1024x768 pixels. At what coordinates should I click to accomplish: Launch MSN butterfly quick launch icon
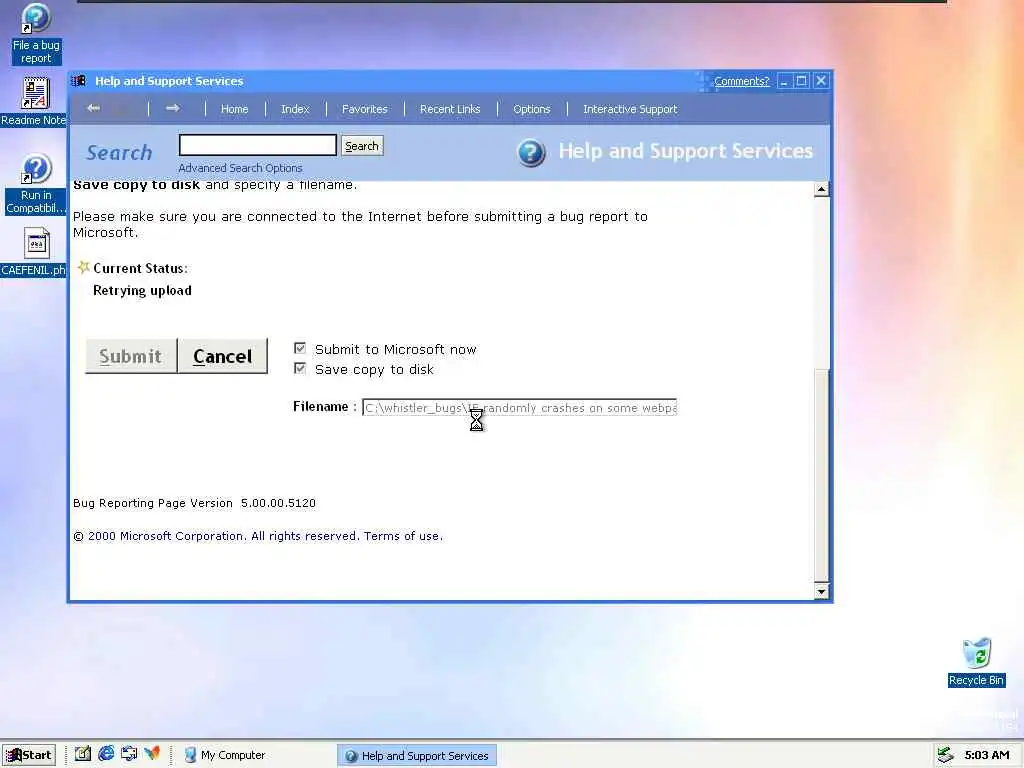coord(152,754)
